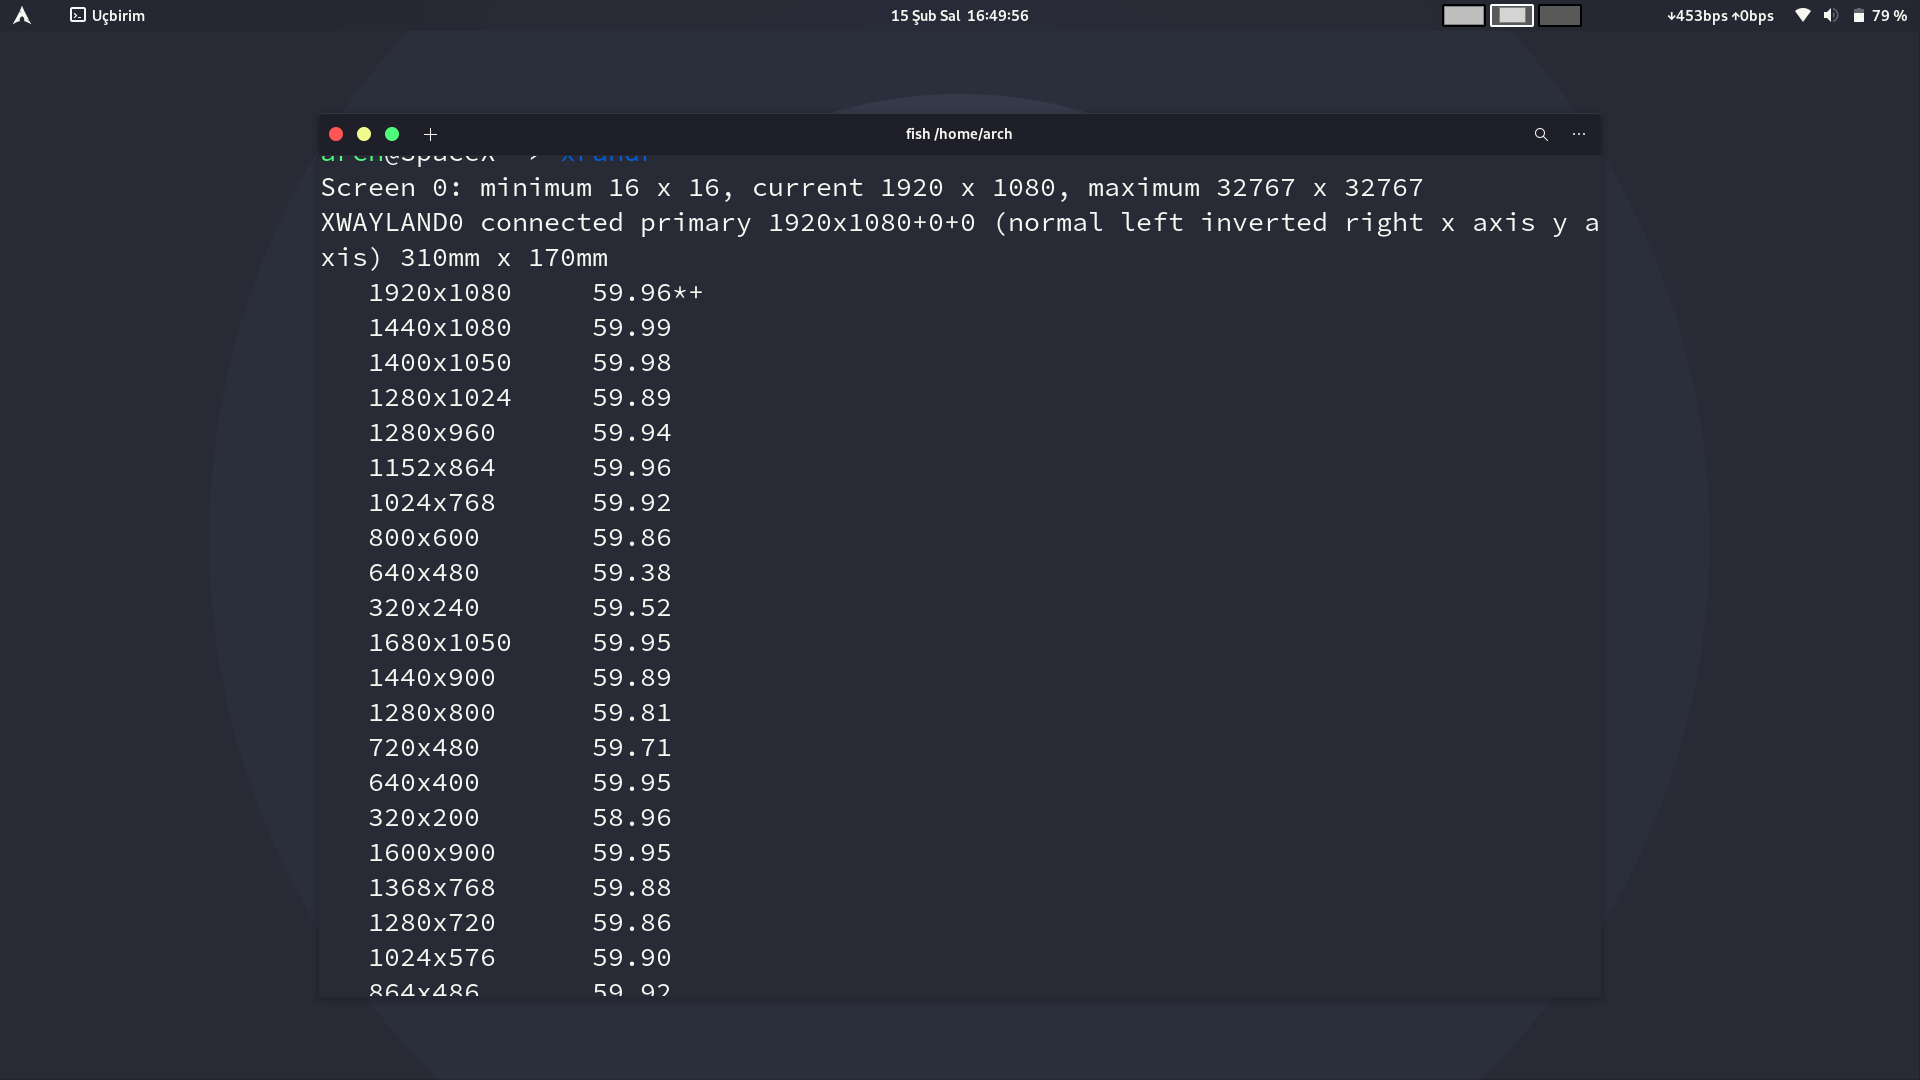
Task: Click the battery icon in top panel
Action: point(1858,15)
